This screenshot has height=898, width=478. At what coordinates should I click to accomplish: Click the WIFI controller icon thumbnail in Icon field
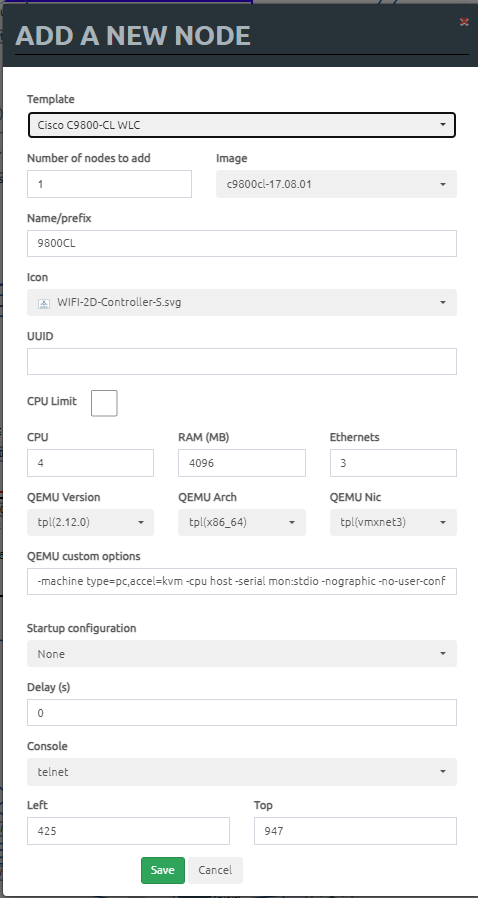(x=44, y=304)
